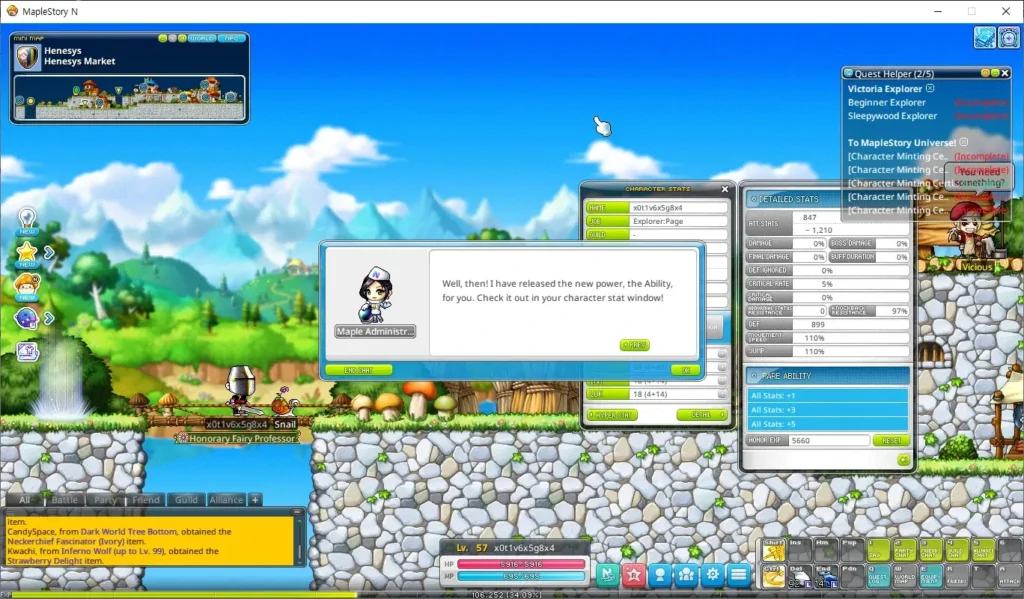Open the shirt icon on the left sidebar
Image resolution: width=1024 pixels, height=599 pixels.
[27, 352]
